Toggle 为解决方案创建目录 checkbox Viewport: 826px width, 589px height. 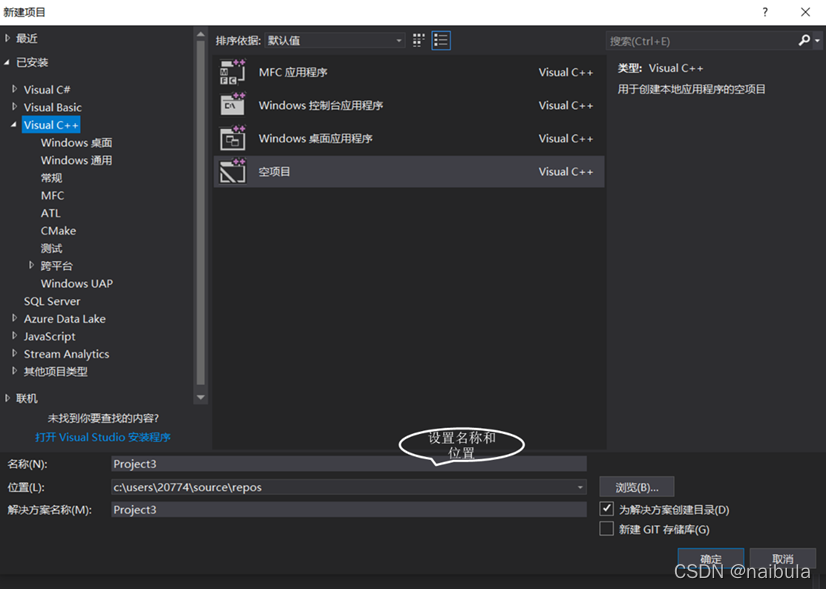tap(606, 509)
